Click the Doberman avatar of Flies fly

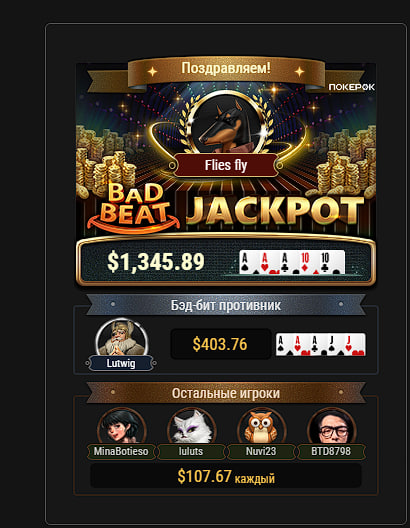click(226, 124)
